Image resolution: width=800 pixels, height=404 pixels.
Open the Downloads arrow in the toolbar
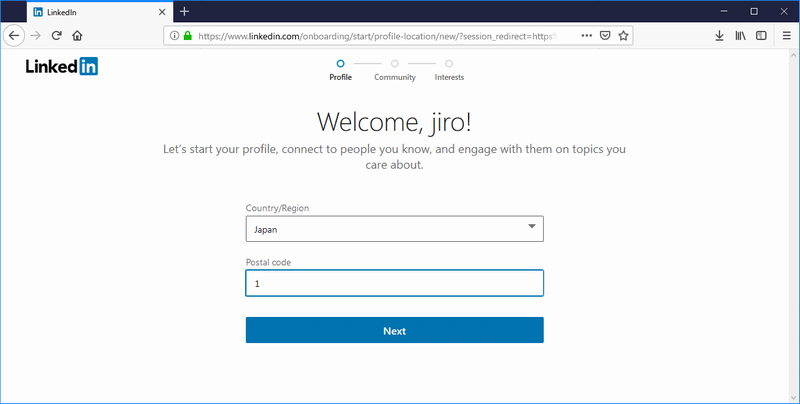point(719,36)
